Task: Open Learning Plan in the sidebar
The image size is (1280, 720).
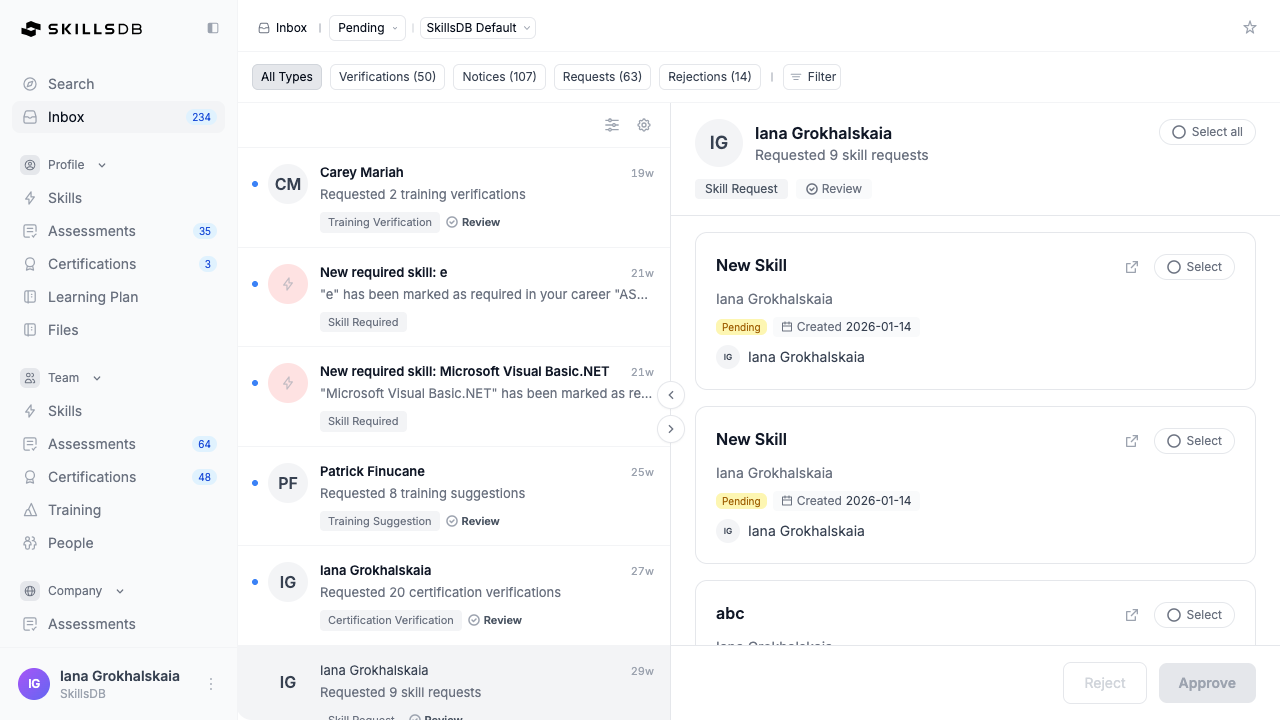Action: click(93, 297)
